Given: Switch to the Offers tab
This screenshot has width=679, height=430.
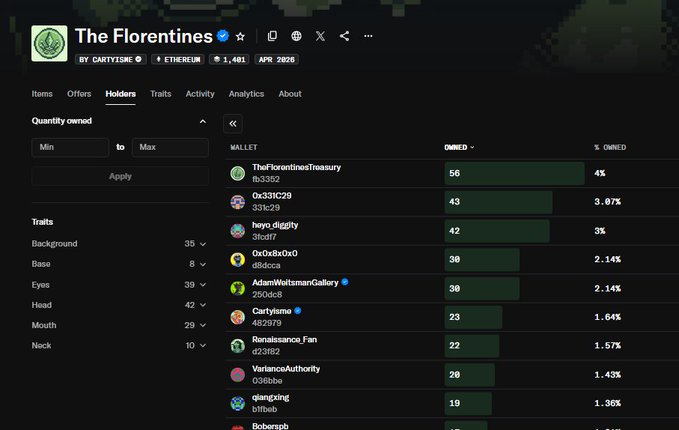Looking at the screenshot, I should coord(79,94).
